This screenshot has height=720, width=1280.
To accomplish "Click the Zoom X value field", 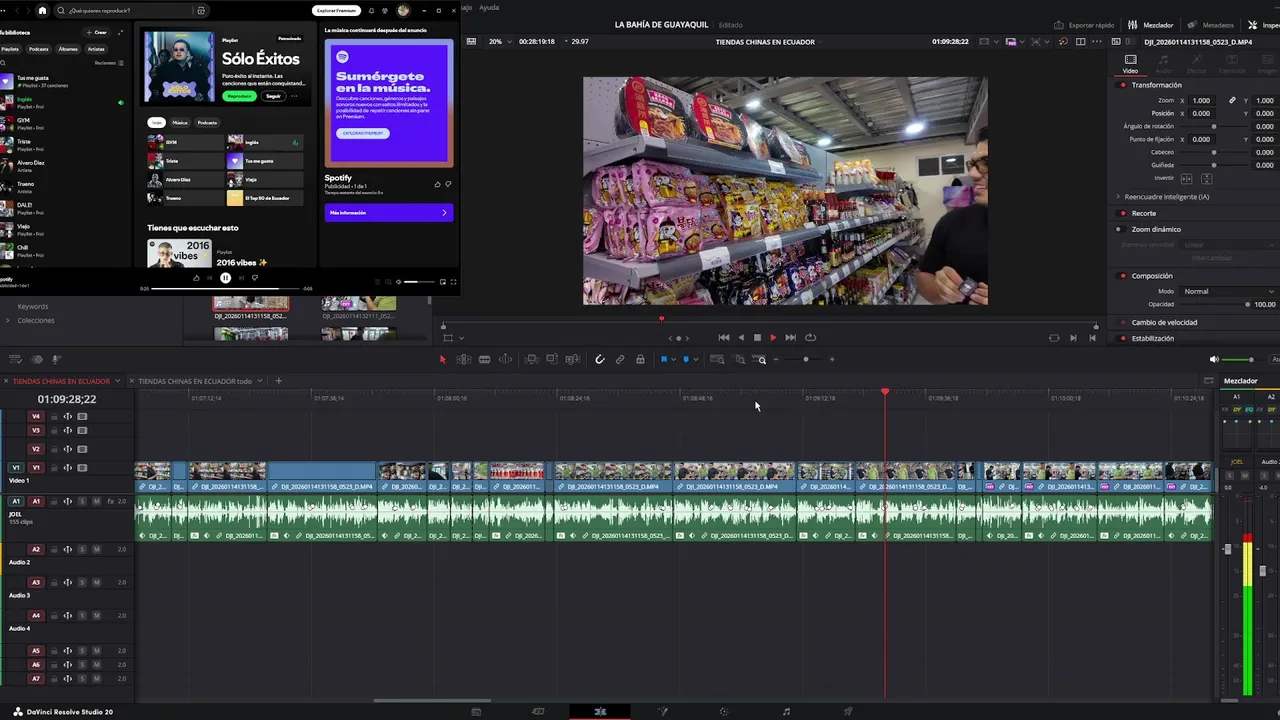I will pyautogui.click(x=1201, y=100).
